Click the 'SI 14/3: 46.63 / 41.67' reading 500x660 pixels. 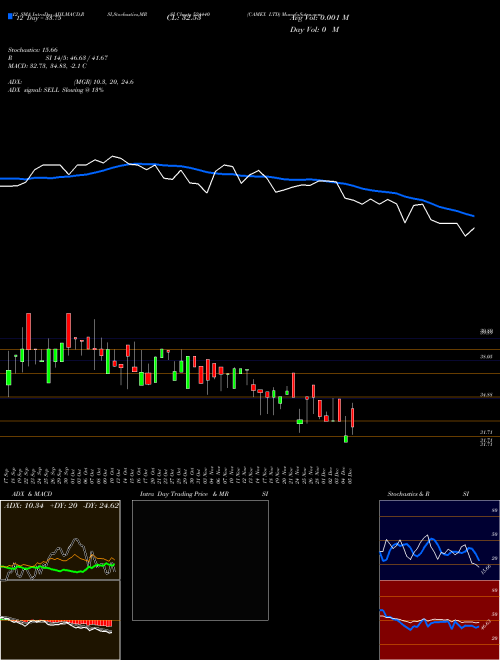tap(77, 58)
